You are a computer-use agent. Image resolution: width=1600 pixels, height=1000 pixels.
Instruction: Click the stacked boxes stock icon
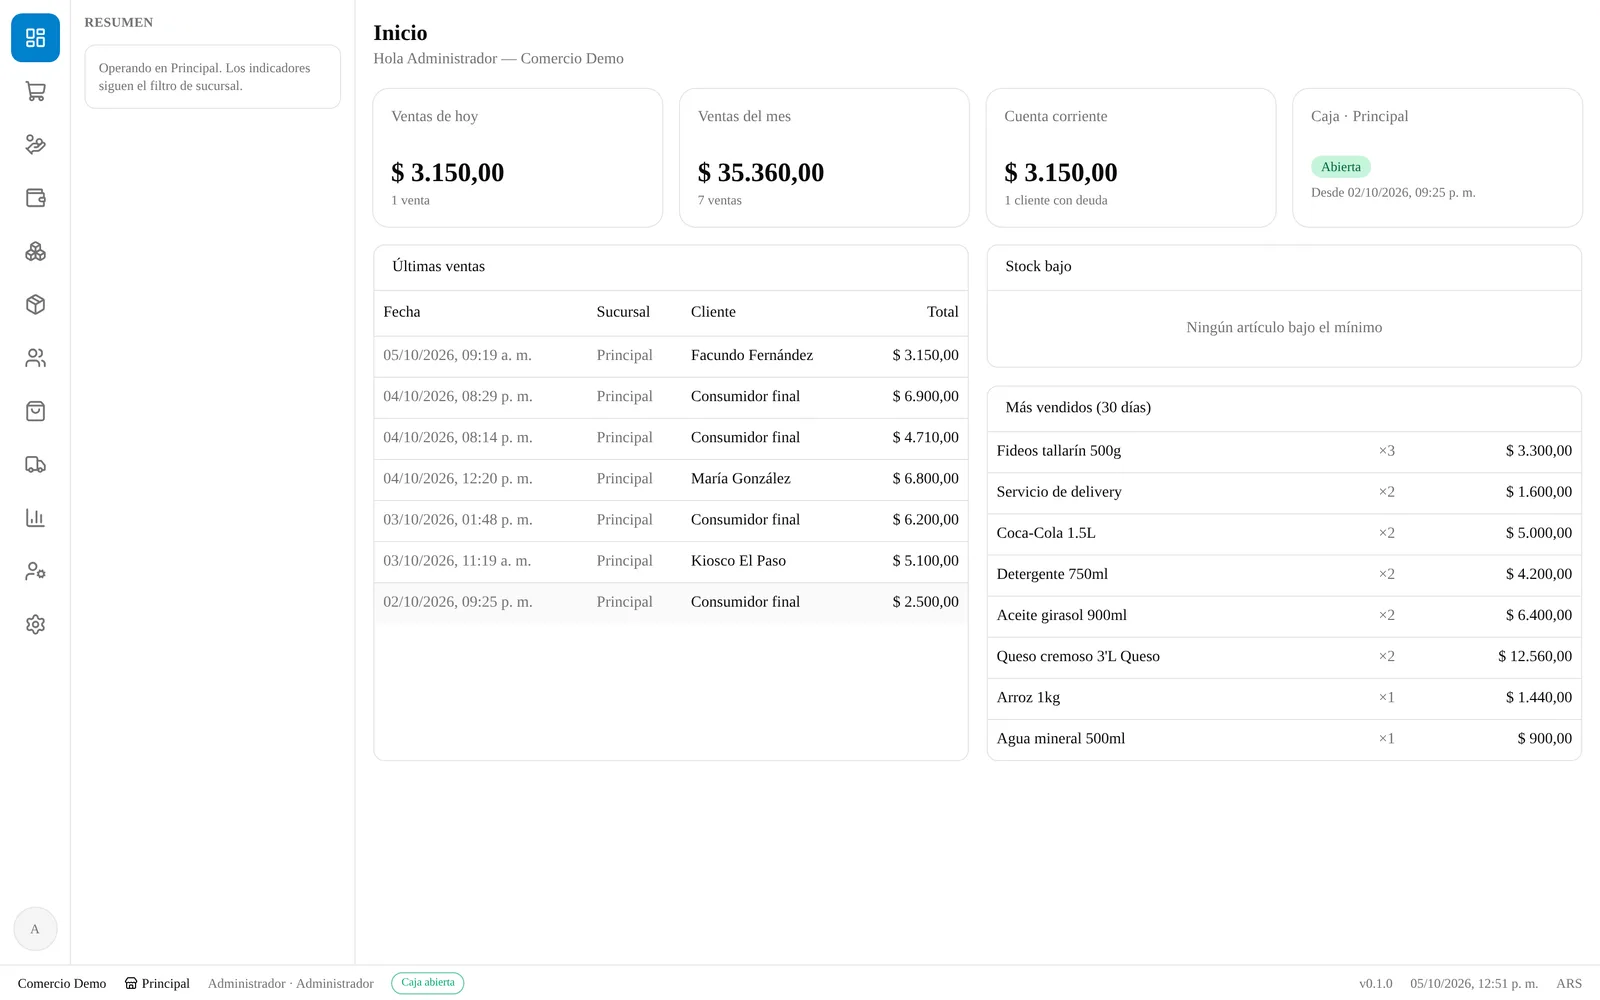pos(35,251)
